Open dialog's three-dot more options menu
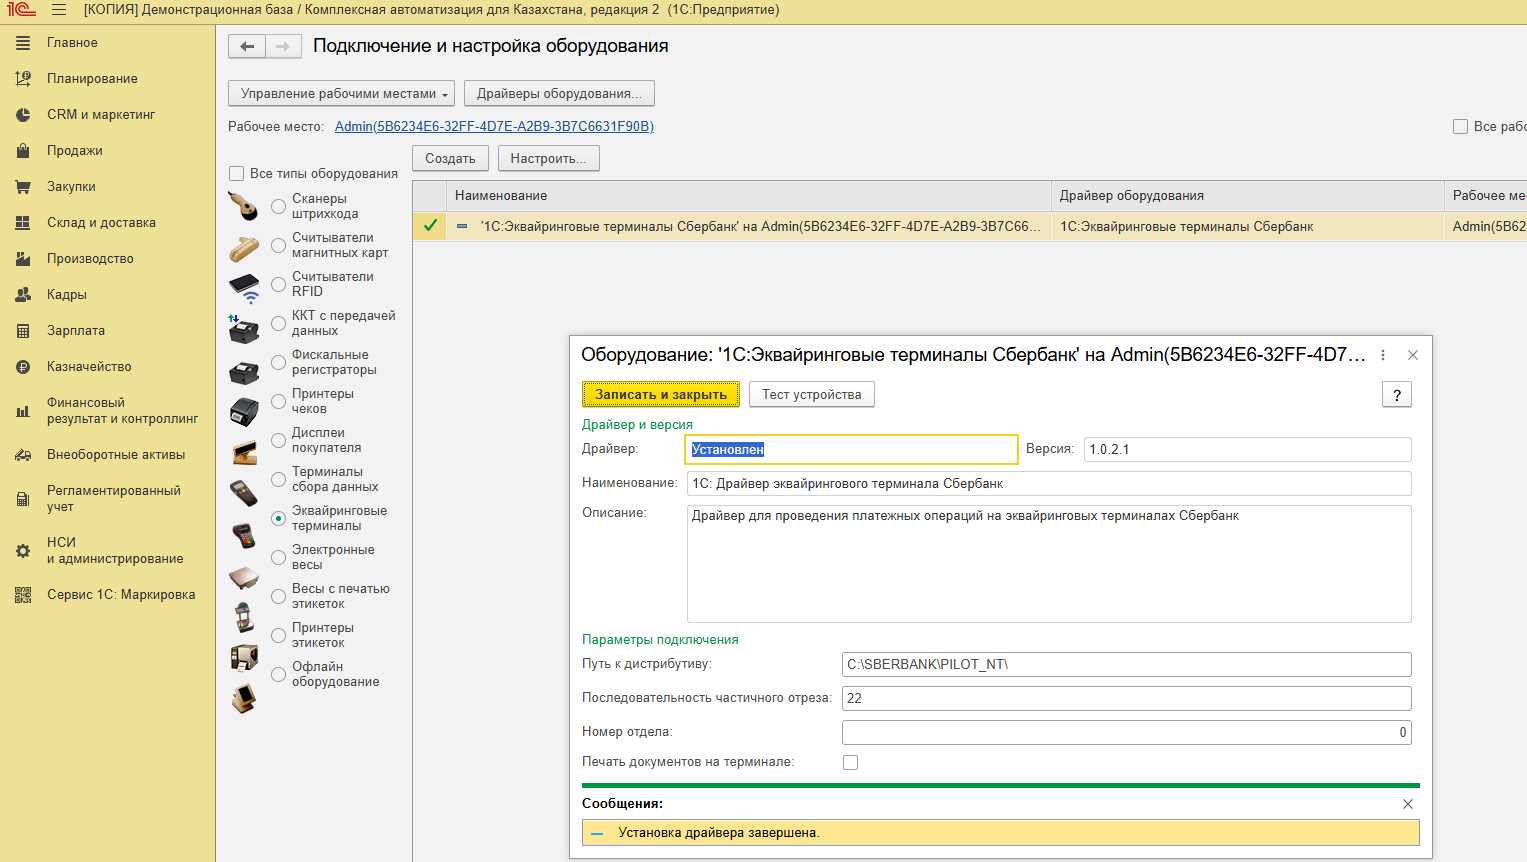This screenshot has width=1527, height=862. tap(1383, 355)
